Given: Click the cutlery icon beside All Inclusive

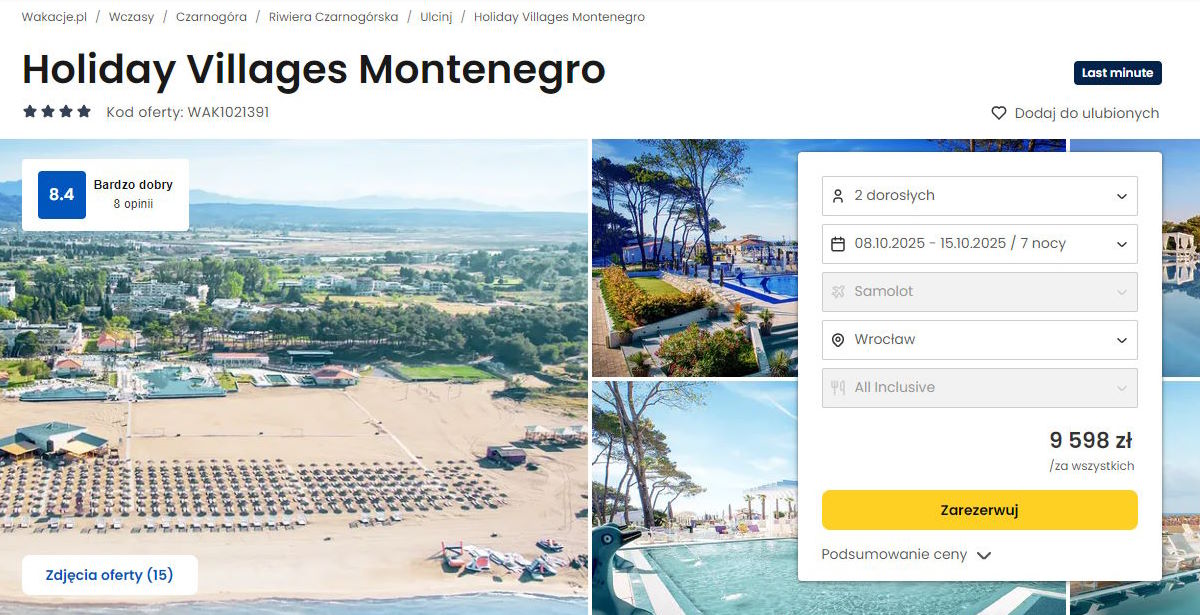Looking at the screenshot, I should click(838, 388).
